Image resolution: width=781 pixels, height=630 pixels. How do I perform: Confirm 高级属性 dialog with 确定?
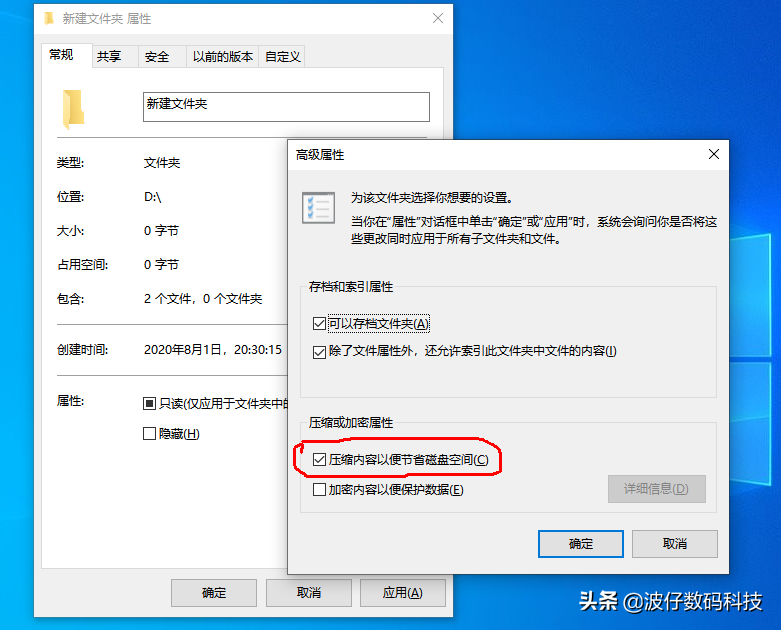click(580, 543)
